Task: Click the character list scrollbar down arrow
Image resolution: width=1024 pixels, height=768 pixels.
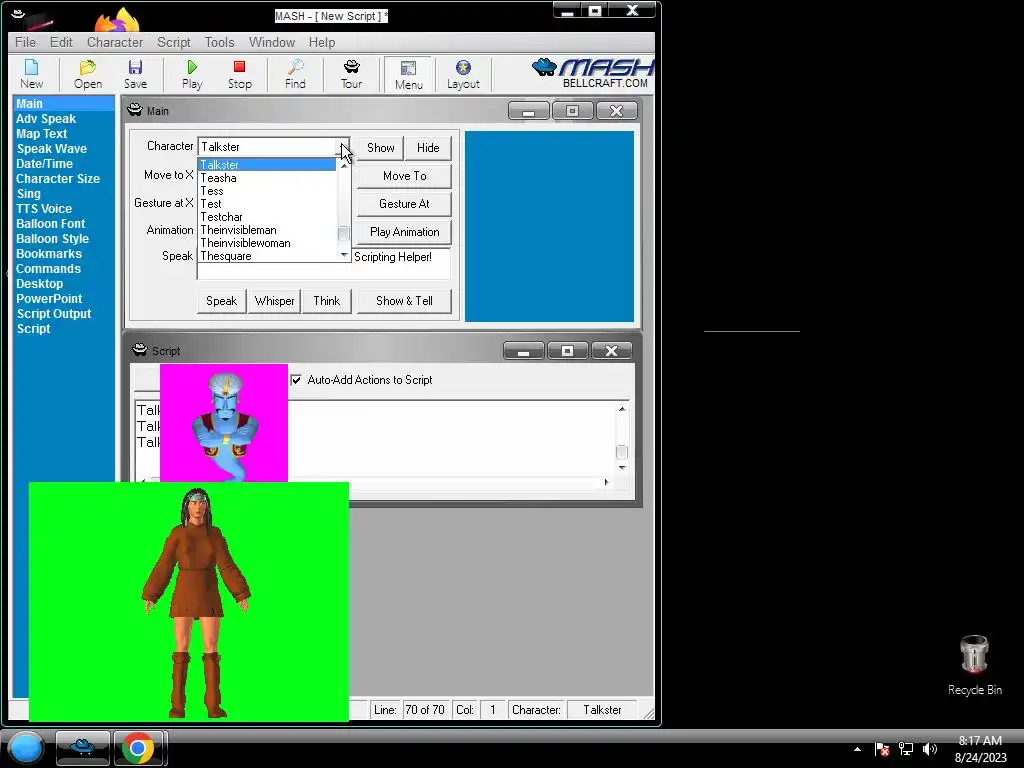Action: tap(344, 255)
